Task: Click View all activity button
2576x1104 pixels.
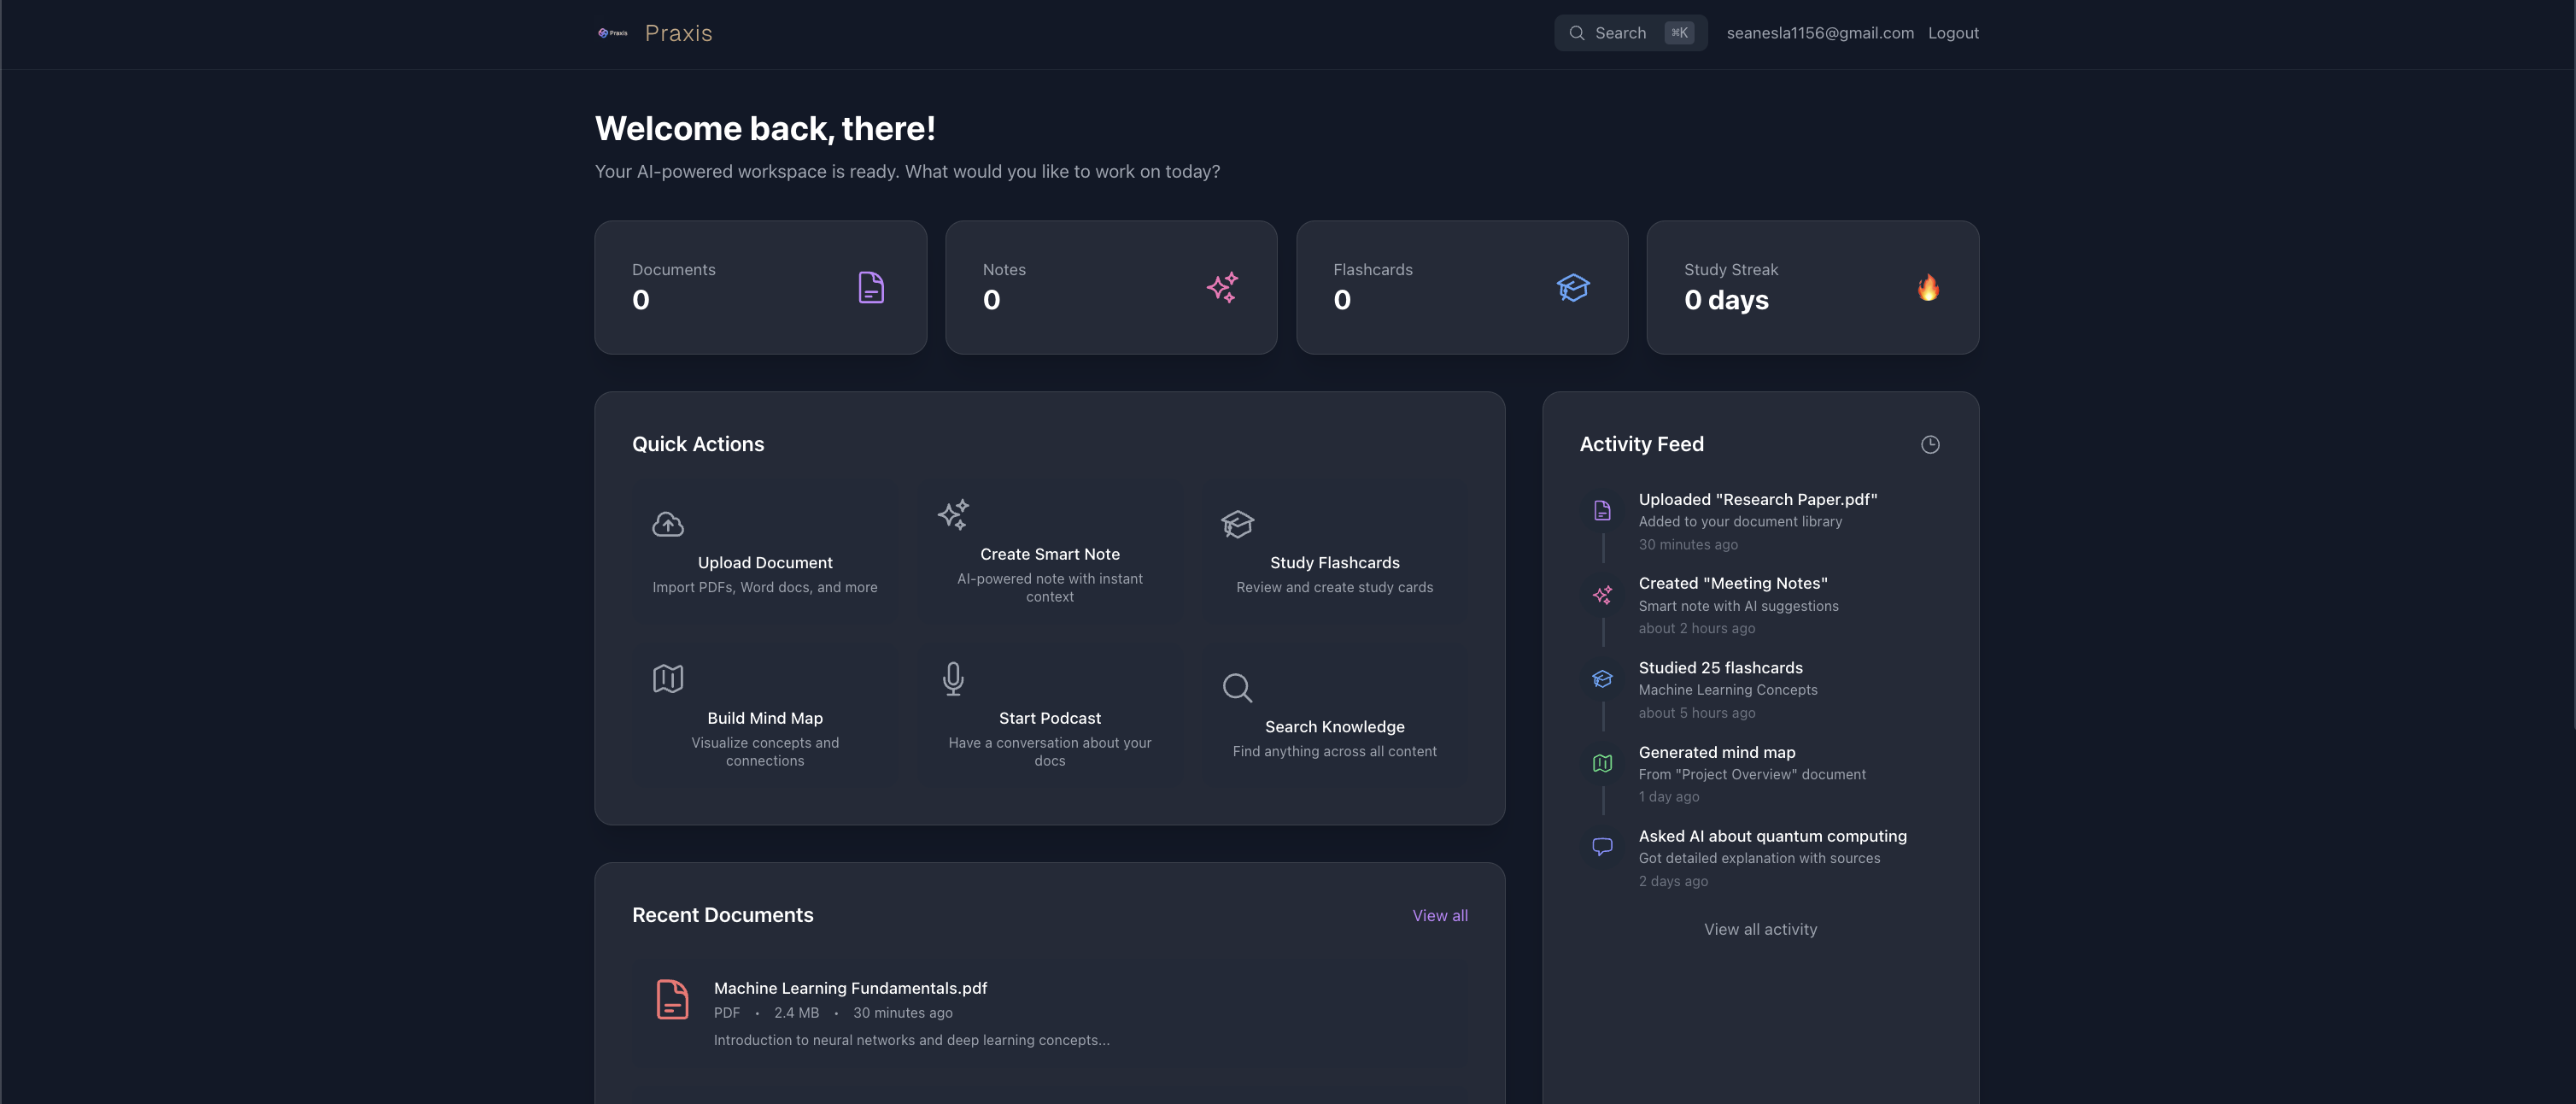Action: point(1759,930)
